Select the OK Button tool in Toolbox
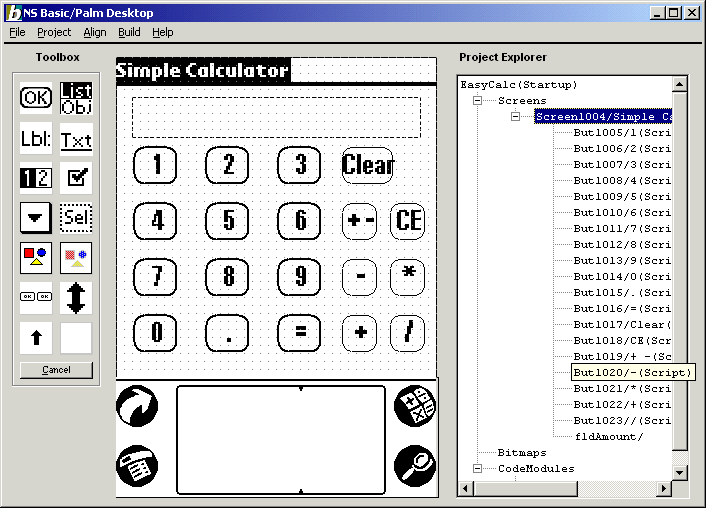 36,97
